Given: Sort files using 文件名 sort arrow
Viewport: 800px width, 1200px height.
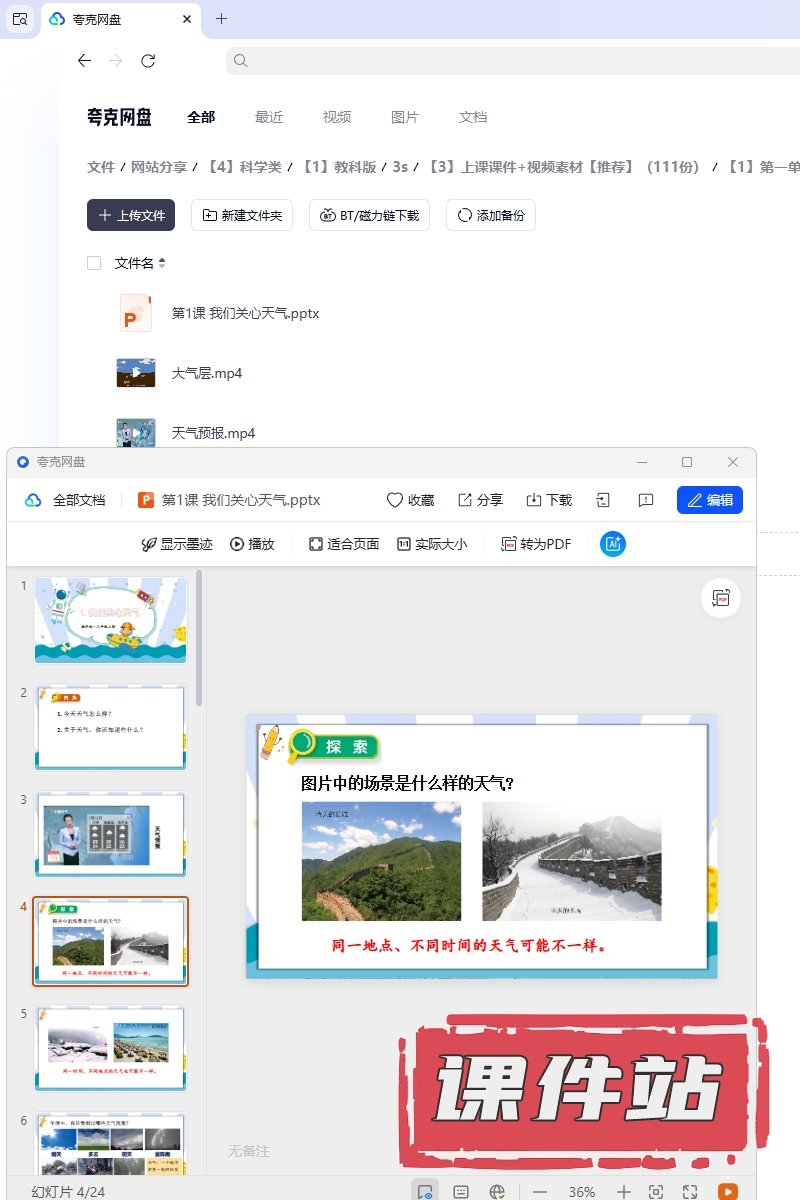Looking at the screenshot, I should point(162,263).
